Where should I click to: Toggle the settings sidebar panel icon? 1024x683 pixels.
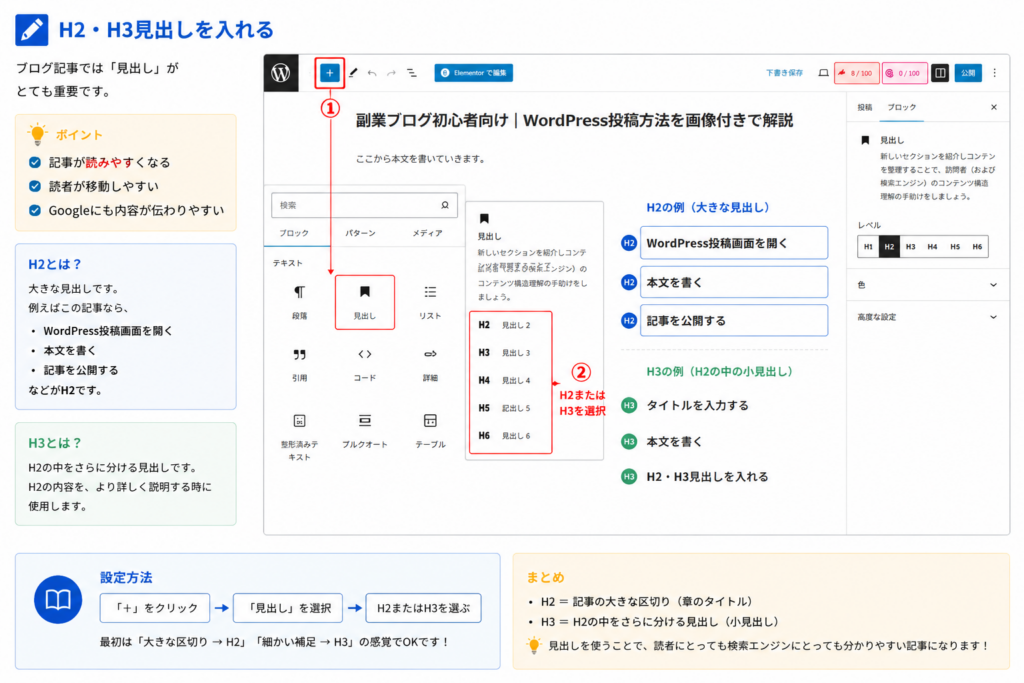940,73
